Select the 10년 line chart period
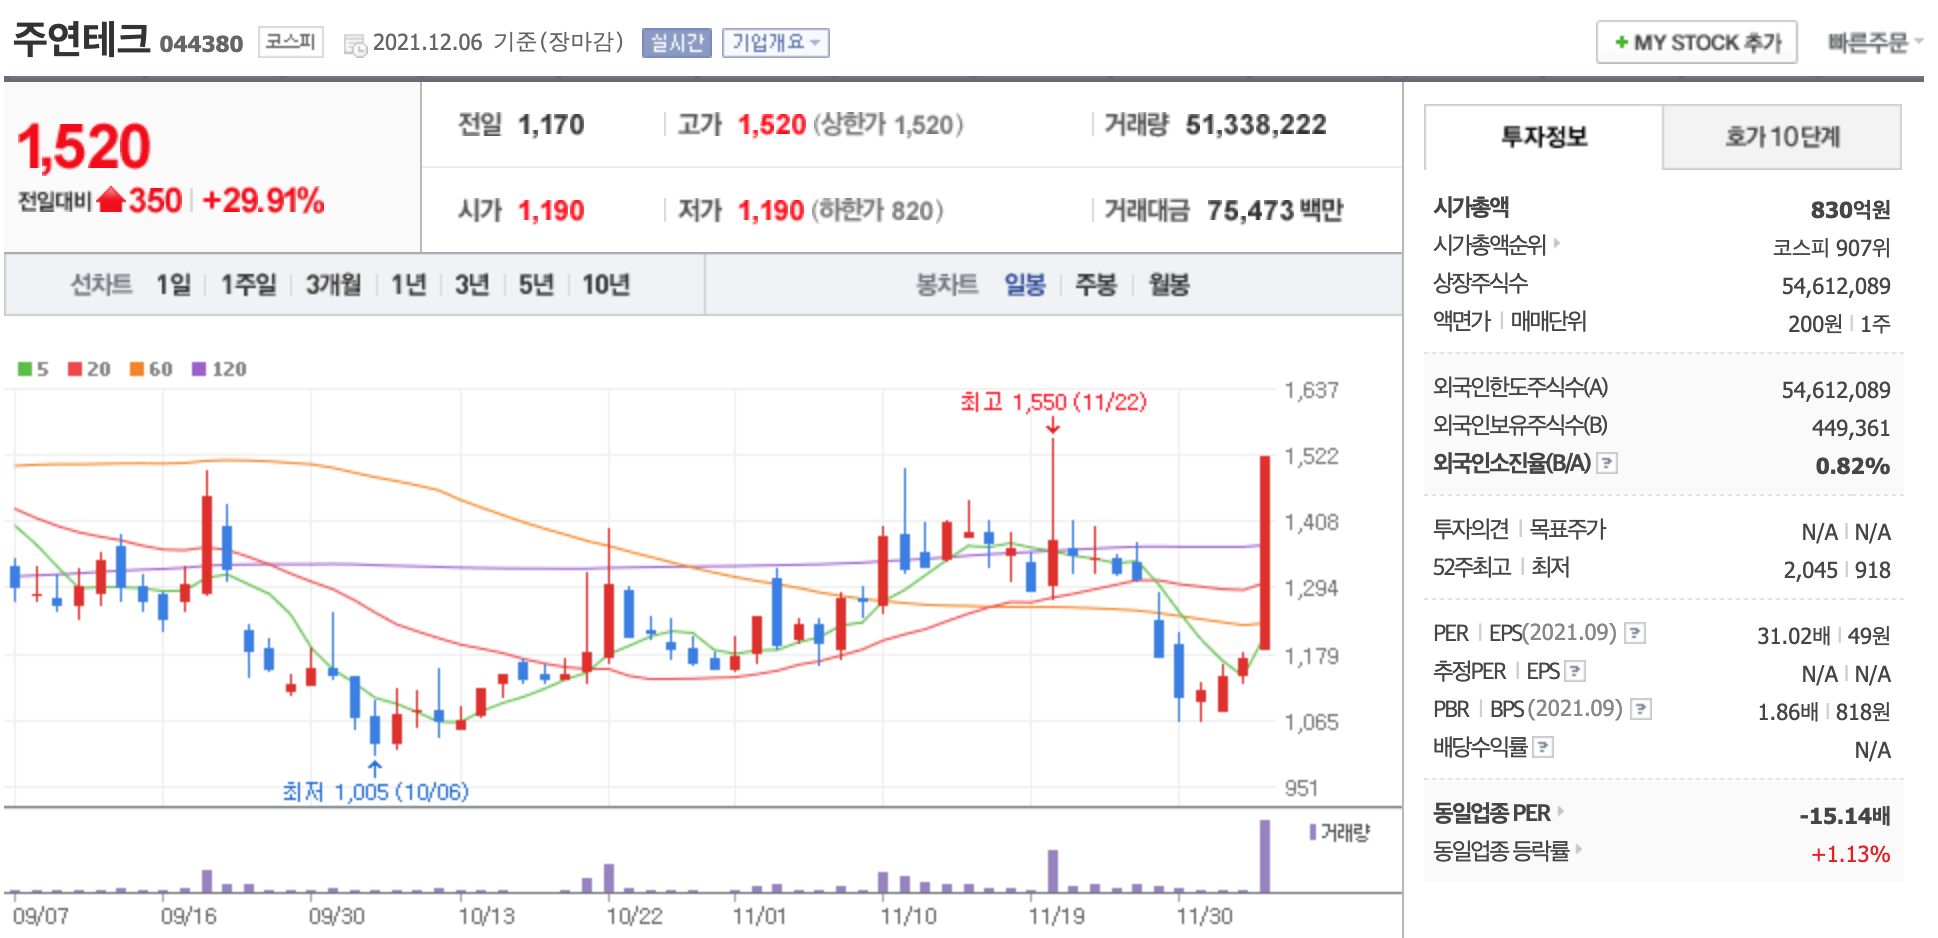 (x=606, y=285)
